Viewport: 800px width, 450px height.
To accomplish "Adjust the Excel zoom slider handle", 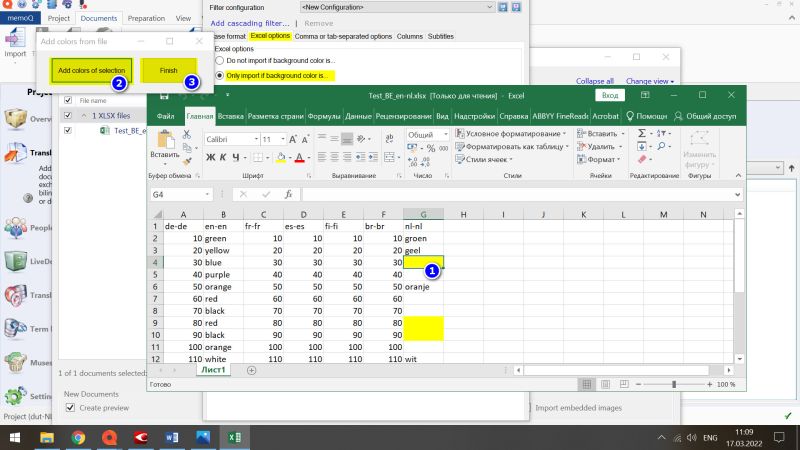I will (x=674, y=384).
